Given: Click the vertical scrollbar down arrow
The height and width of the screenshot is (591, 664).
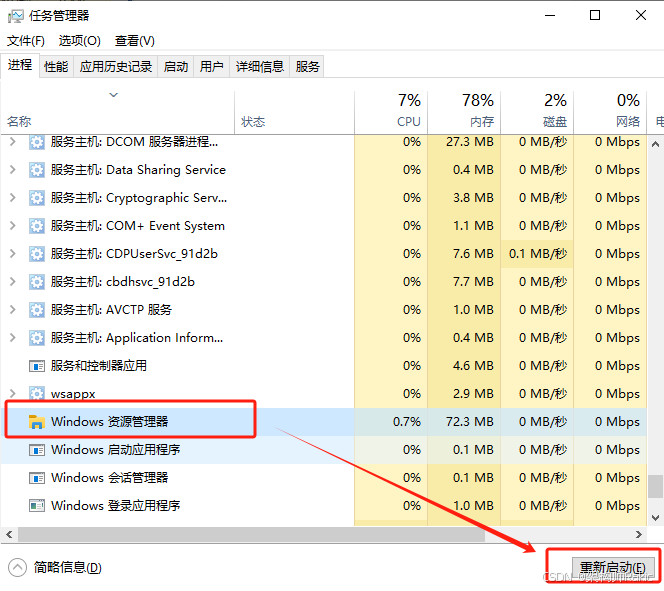Looking at the screenshot, I should tap(655, 517).
